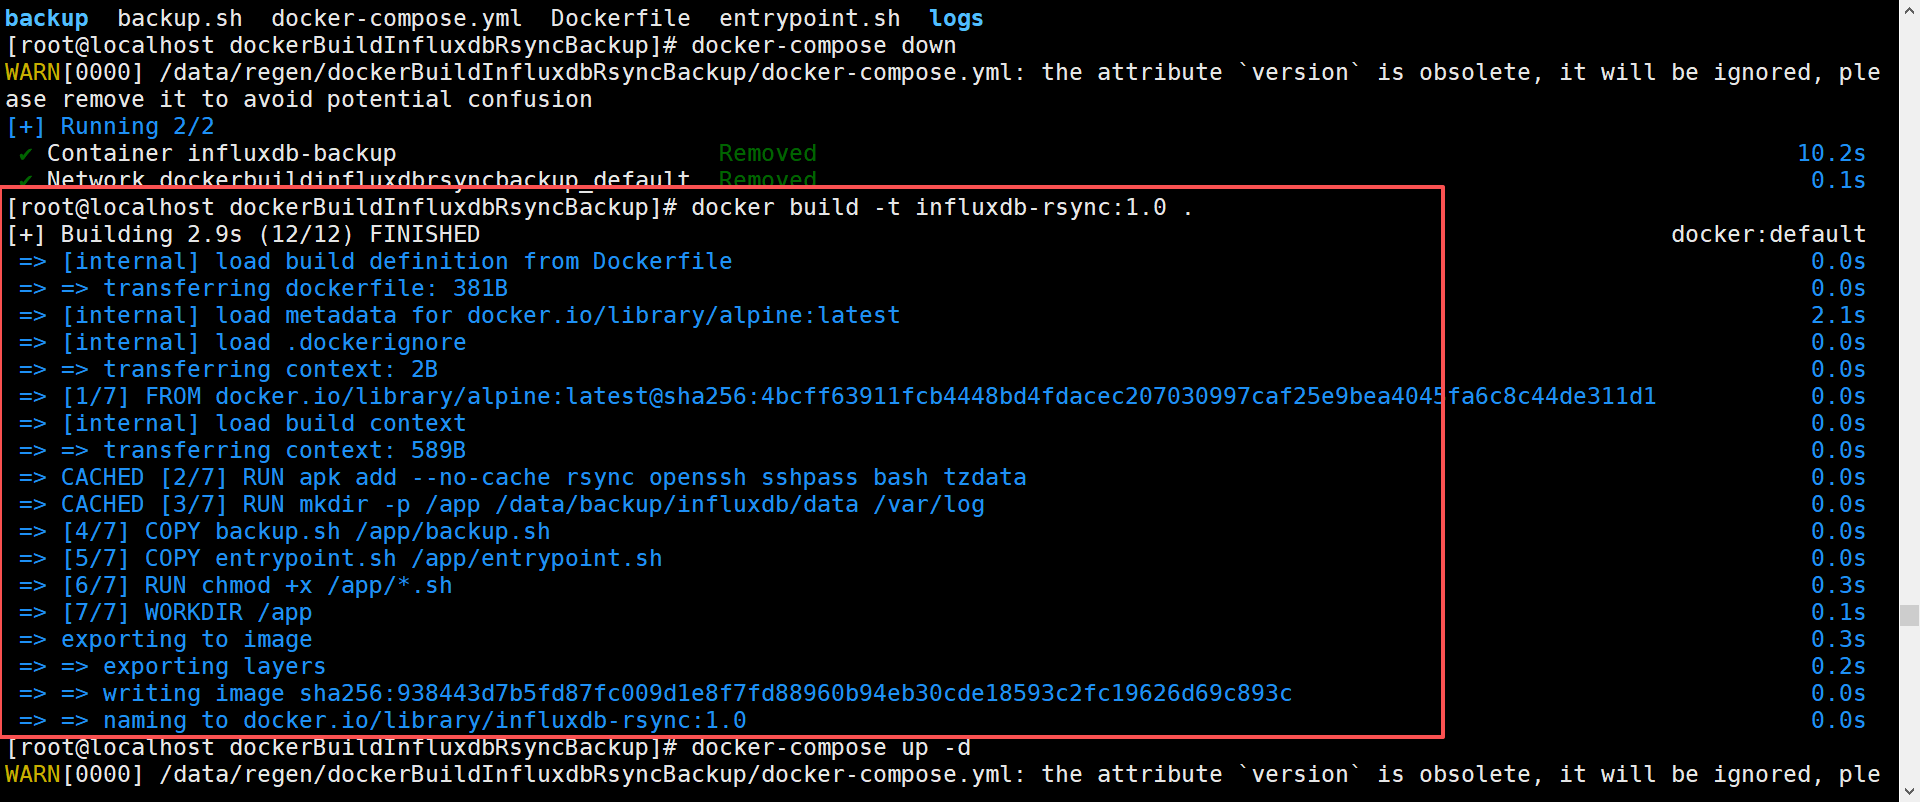Click the '[+] Running 2/2' status line

110,127
